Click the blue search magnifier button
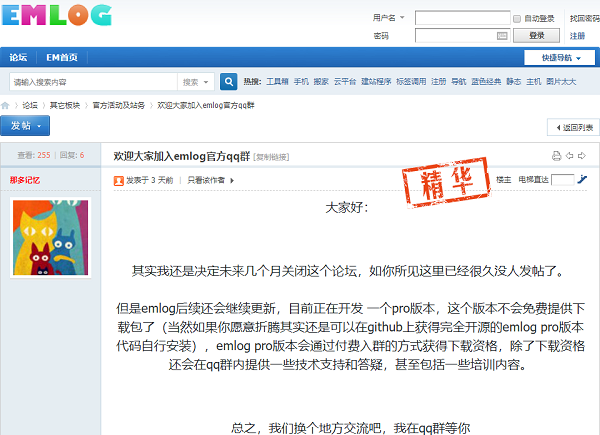 (228, 81)
